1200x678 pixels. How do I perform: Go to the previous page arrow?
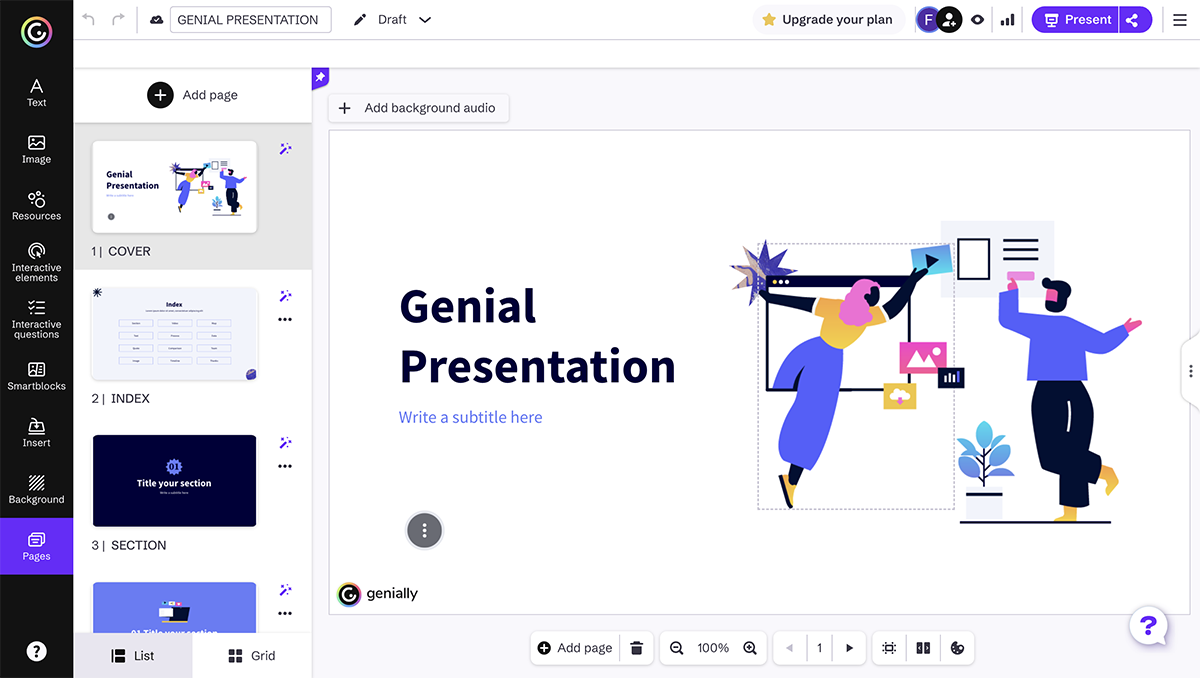789,648
